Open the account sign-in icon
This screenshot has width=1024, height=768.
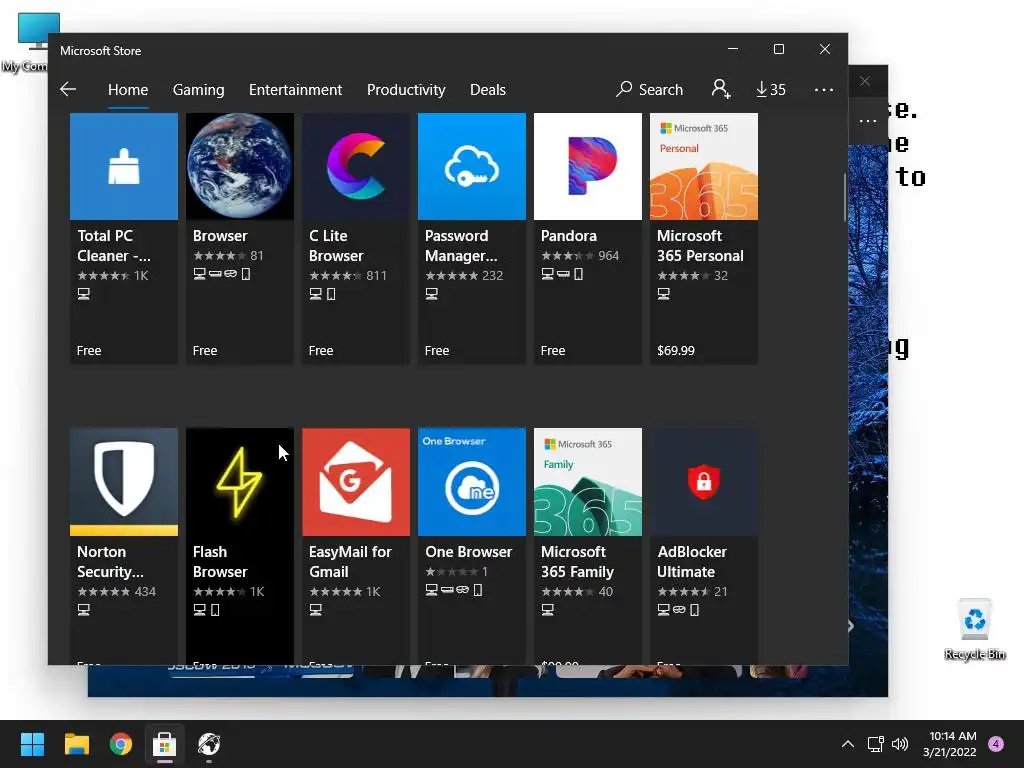(721, 89)
